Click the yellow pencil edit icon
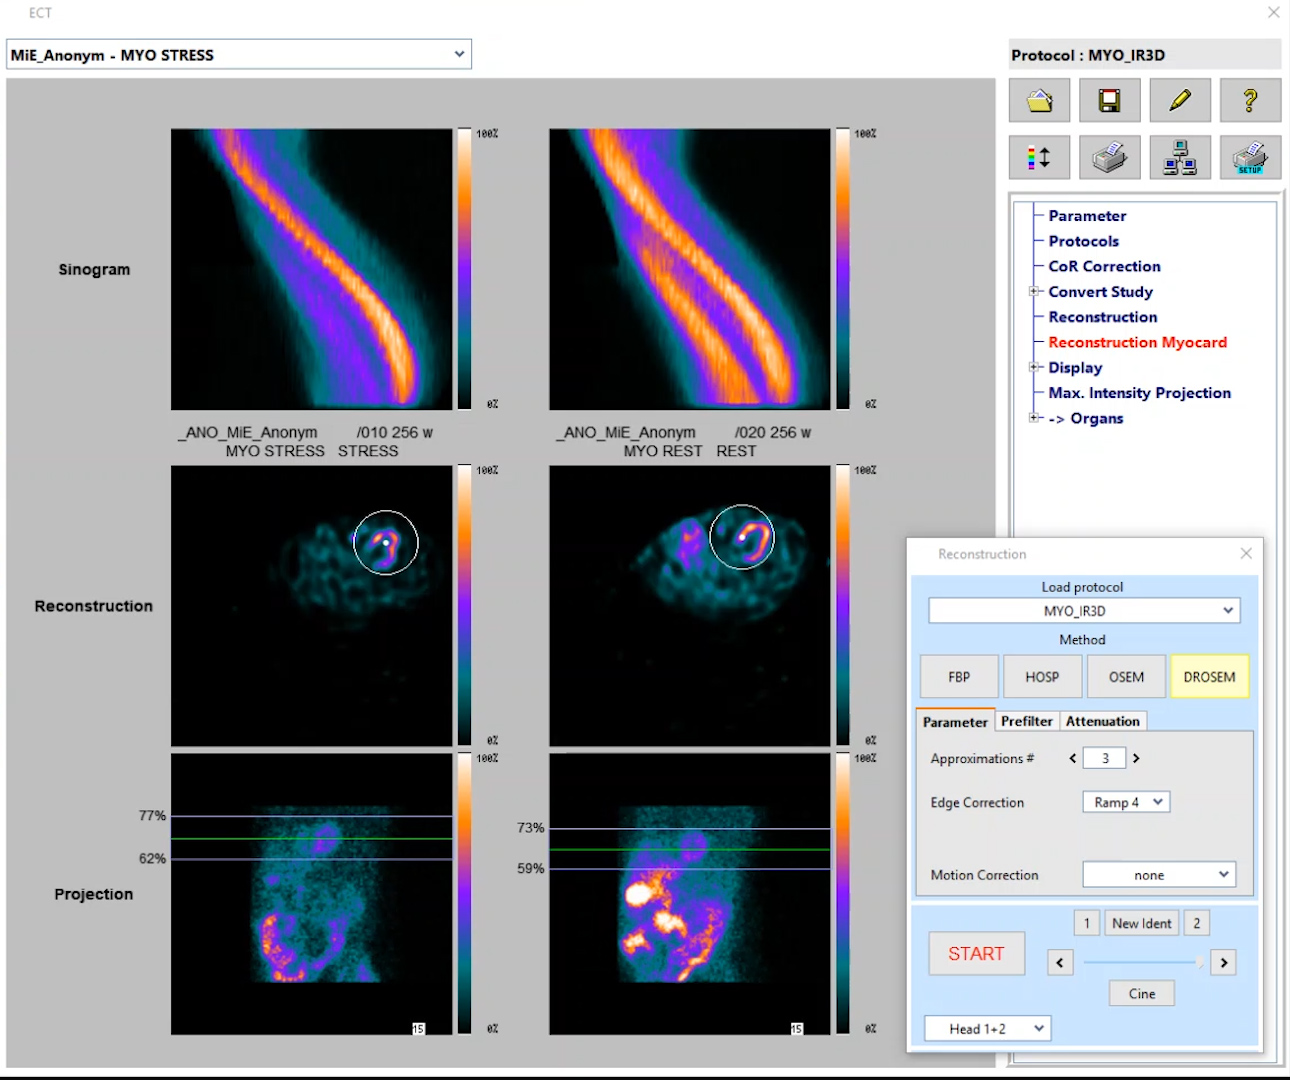 point(1180,101)
